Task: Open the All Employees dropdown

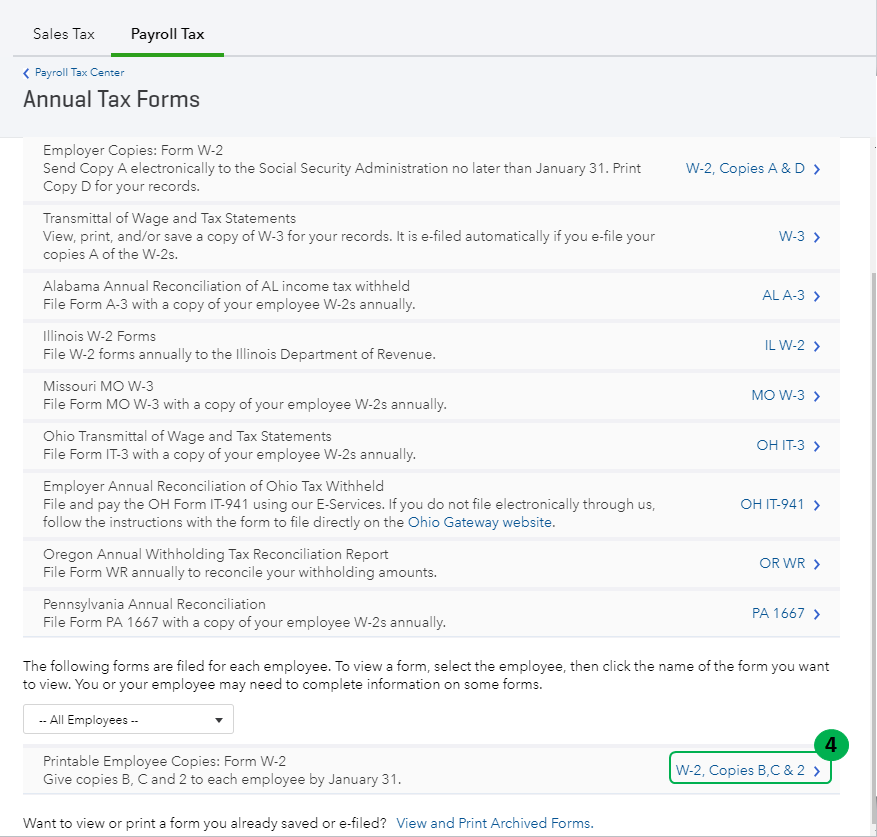Action: pyautogui.click(x=128, y=720)
